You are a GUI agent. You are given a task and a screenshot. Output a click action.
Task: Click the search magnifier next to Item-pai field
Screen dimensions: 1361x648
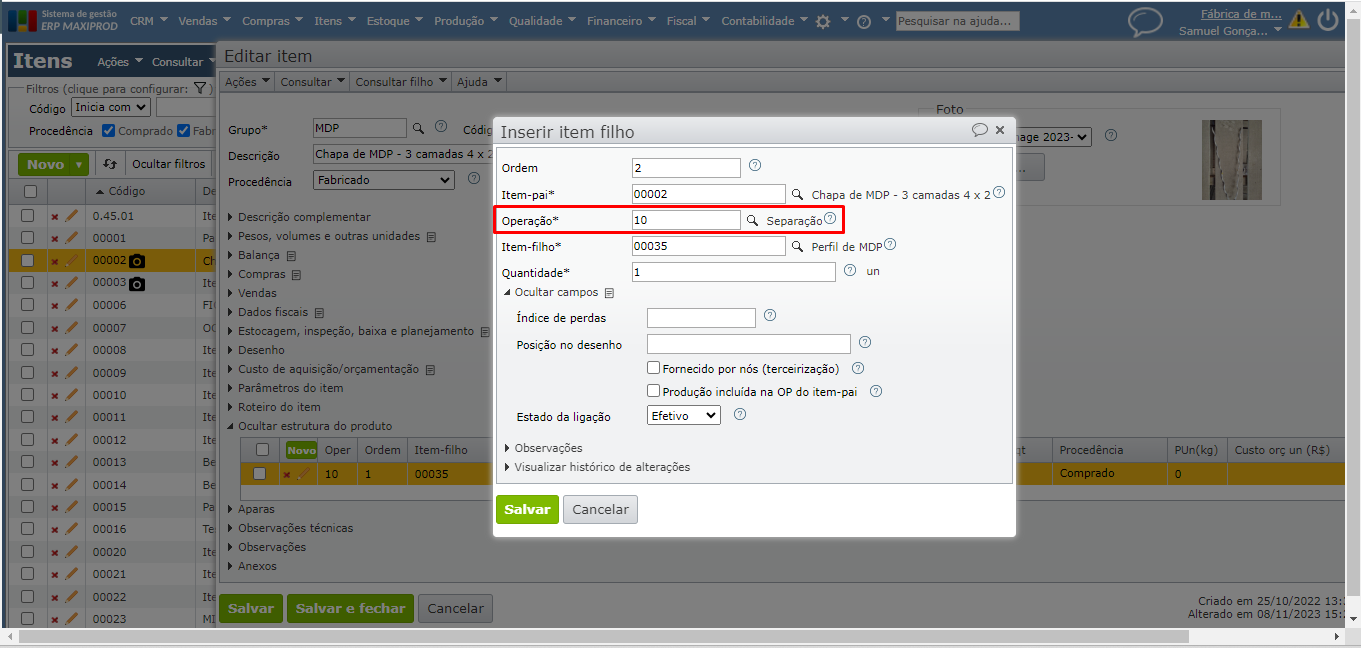(x=798, y=194)
